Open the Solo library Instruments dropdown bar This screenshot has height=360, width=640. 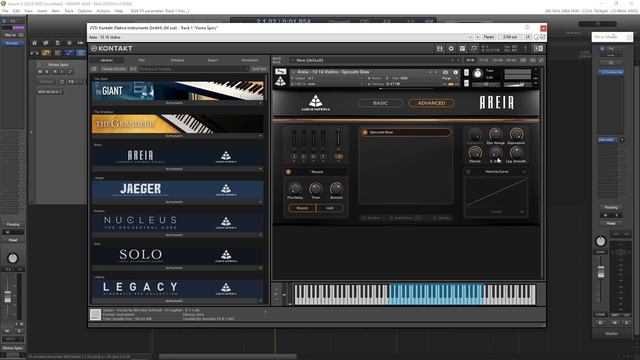click(178, 268)
